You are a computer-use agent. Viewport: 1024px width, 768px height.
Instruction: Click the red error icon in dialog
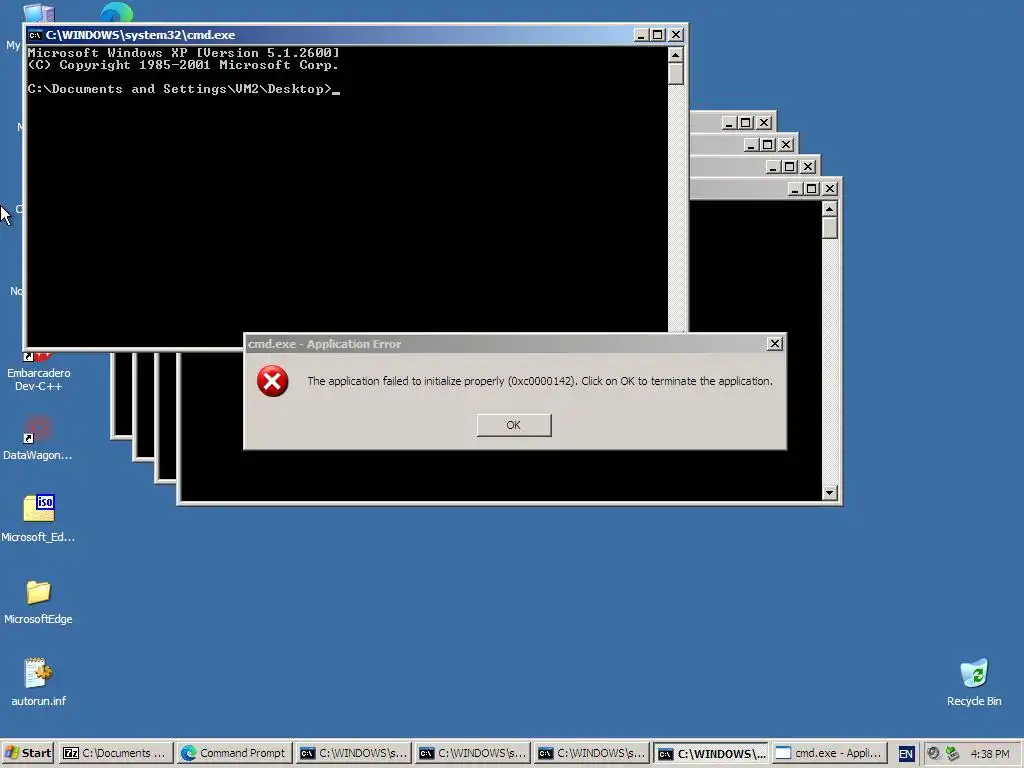click(272, 381)
